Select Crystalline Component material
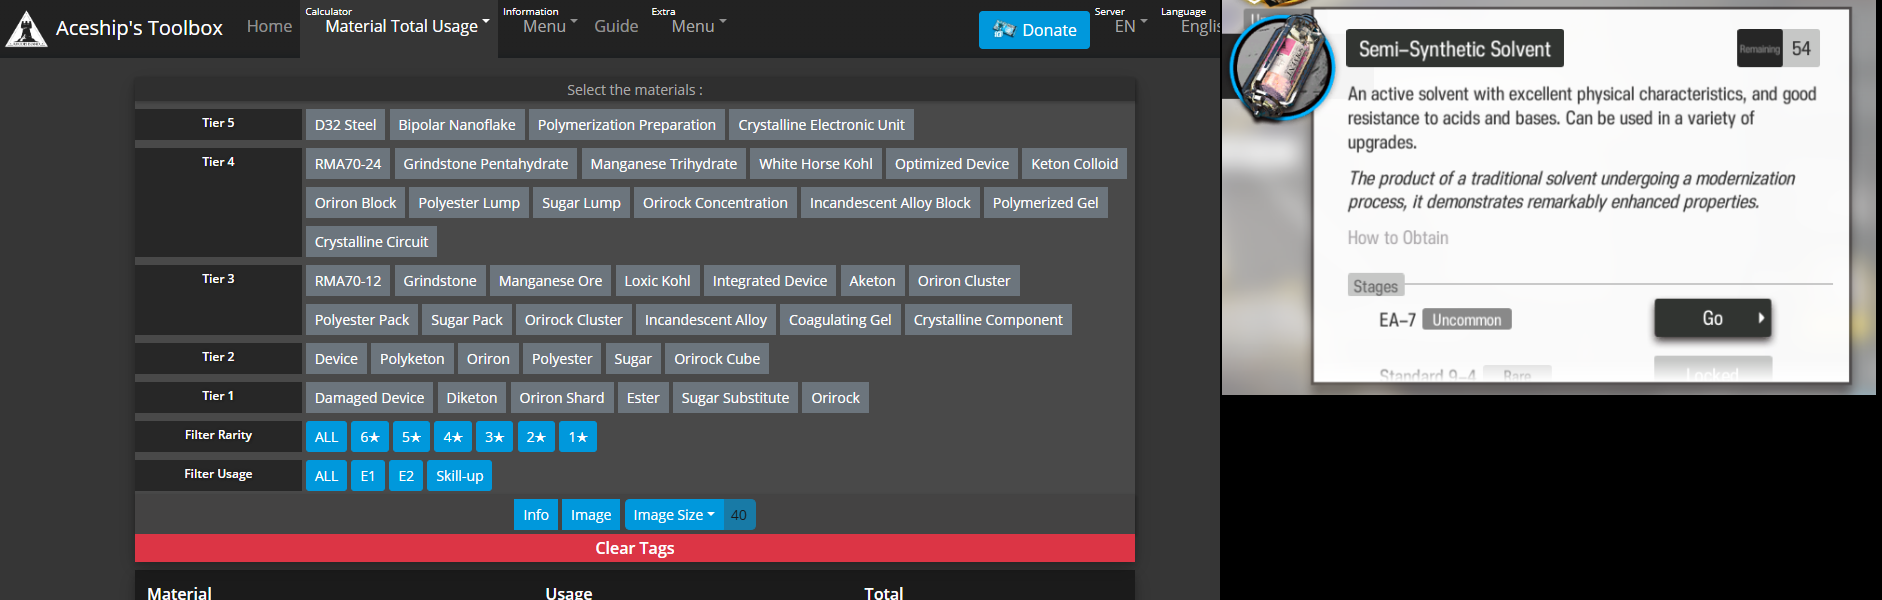The image size is (1882, 600). point(988,320)
